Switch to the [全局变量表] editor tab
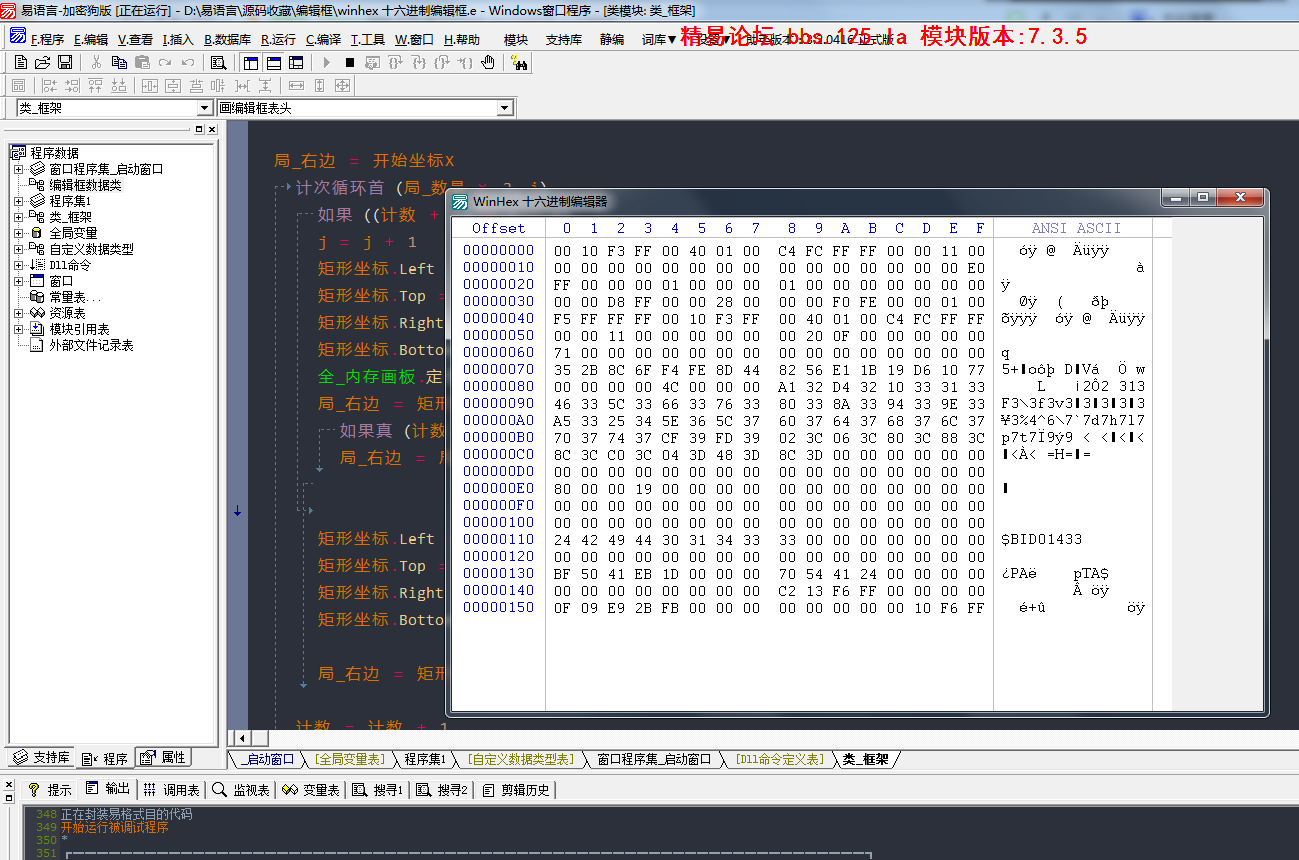 (x=349, y=759)
